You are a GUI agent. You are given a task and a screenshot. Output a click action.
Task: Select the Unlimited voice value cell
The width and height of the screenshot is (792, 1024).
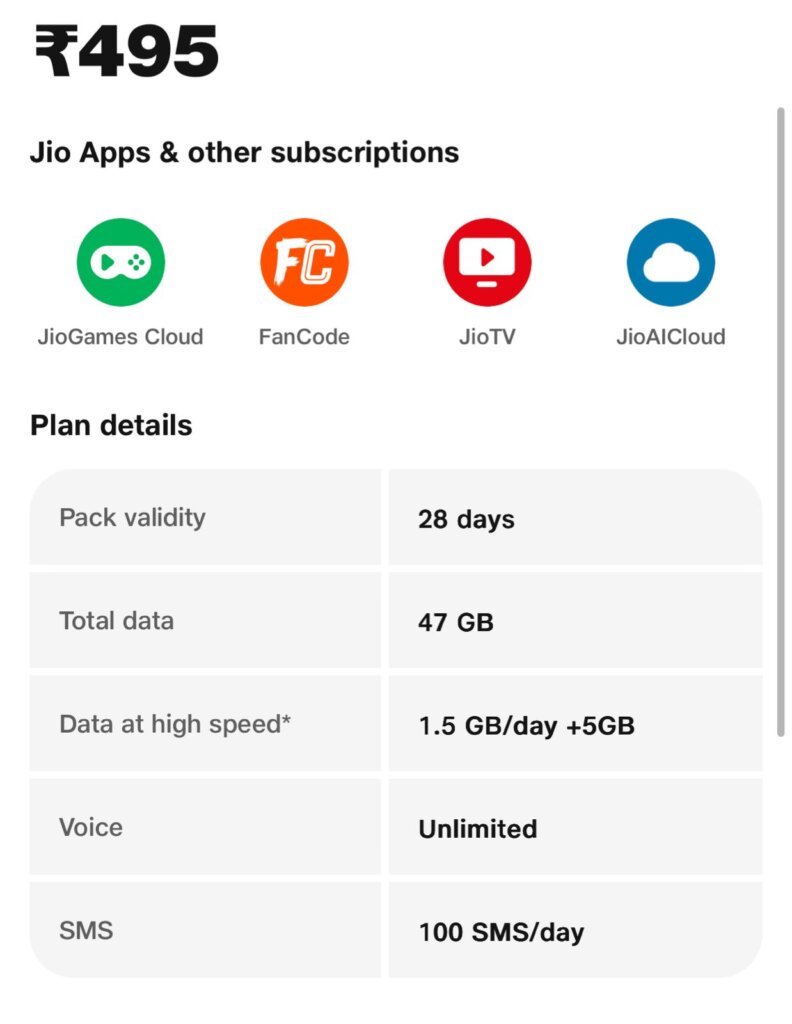click(575, 827)
